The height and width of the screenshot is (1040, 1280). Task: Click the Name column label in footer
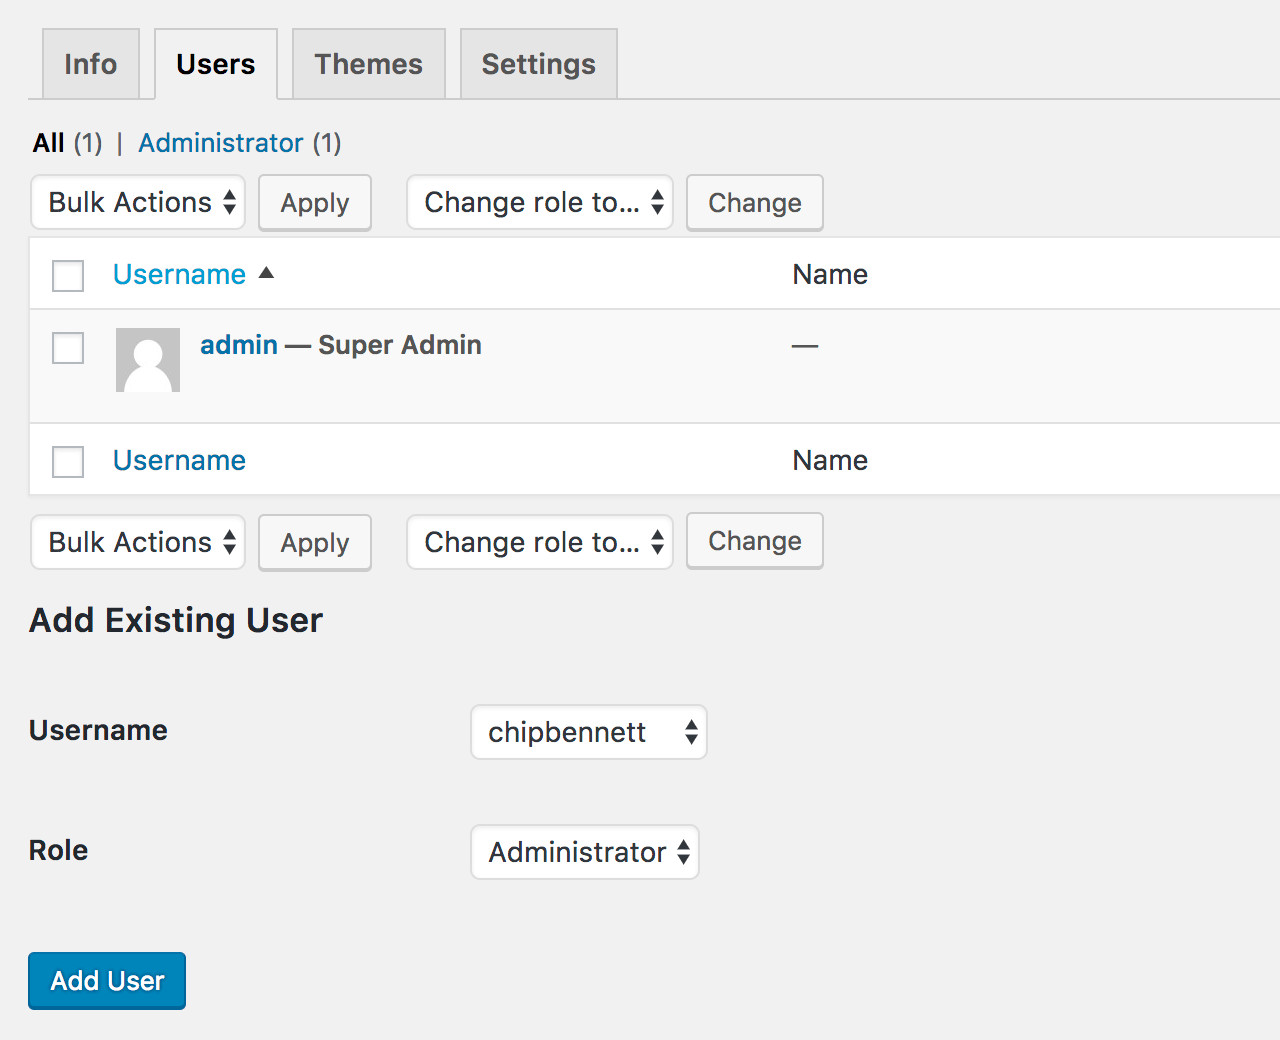tap(830, 460)
